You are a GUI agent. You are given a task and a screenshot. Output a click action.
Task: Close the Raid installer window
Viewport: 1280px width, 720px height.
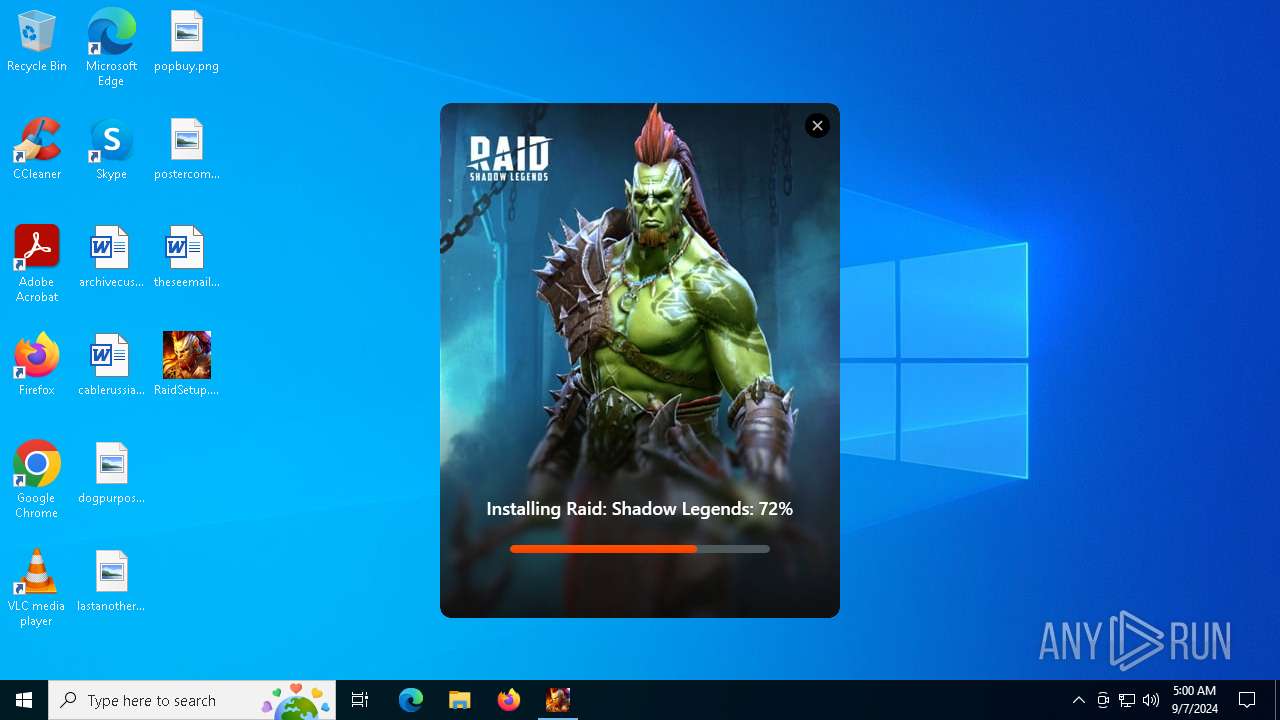tap(817, 125)
